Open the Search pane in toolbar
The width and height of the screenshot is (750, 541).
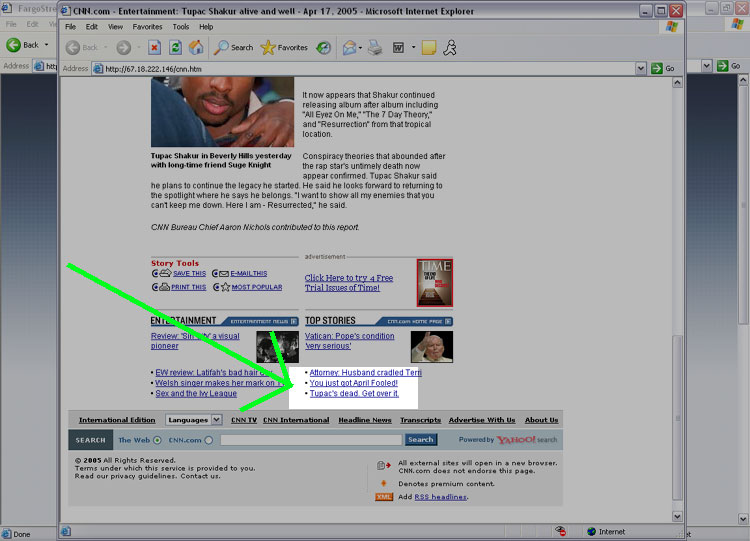233,47
